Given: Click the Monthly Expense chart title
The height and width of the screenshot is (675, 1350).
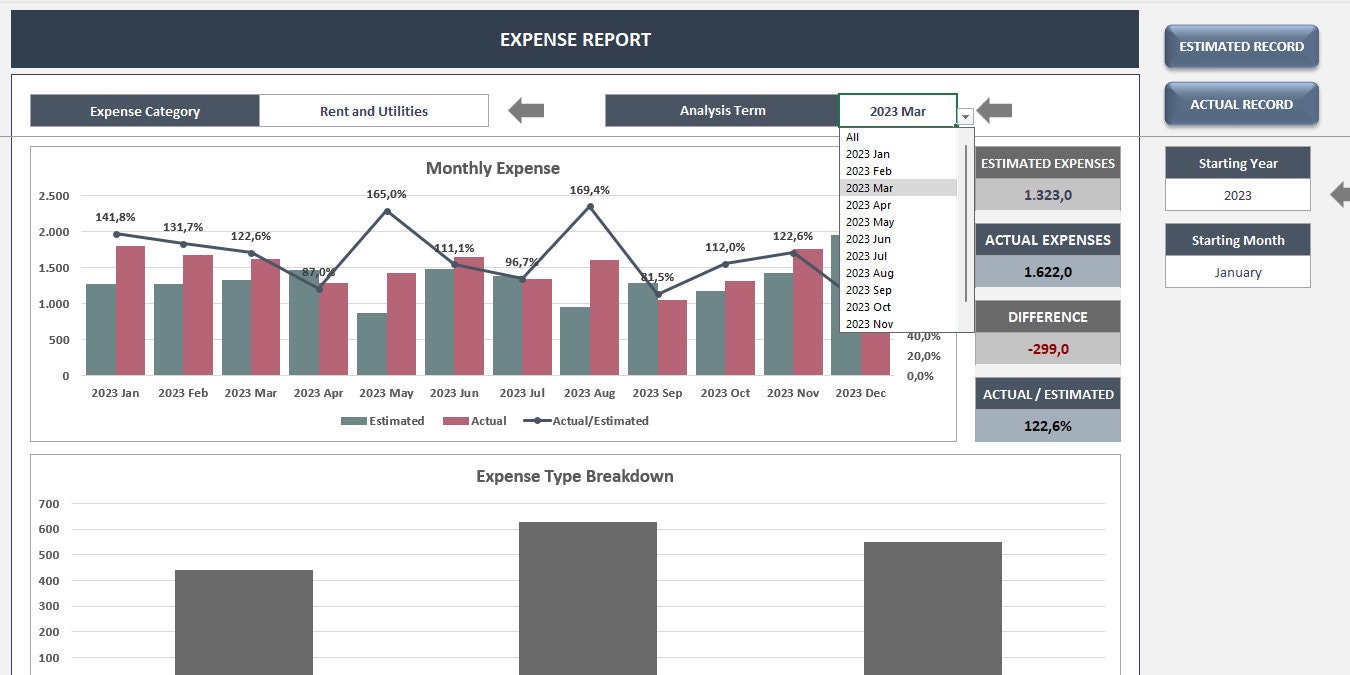Looking at the screenshot, I should [x=493, y=168].
